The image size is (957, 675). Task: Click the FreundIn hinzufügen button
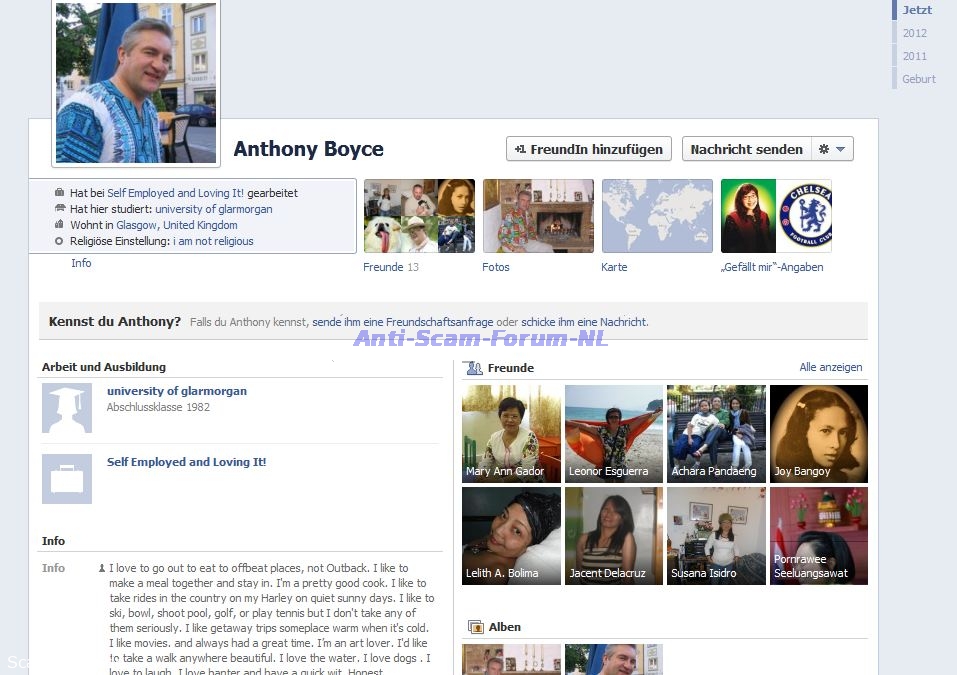click(x=588, y=149)
